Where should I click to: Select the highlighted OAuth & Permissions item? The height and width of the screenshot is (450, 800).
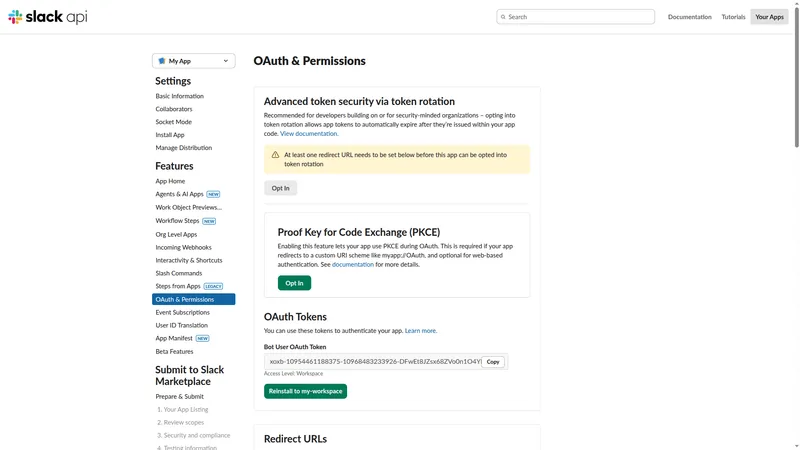click(x=193, y=299)
